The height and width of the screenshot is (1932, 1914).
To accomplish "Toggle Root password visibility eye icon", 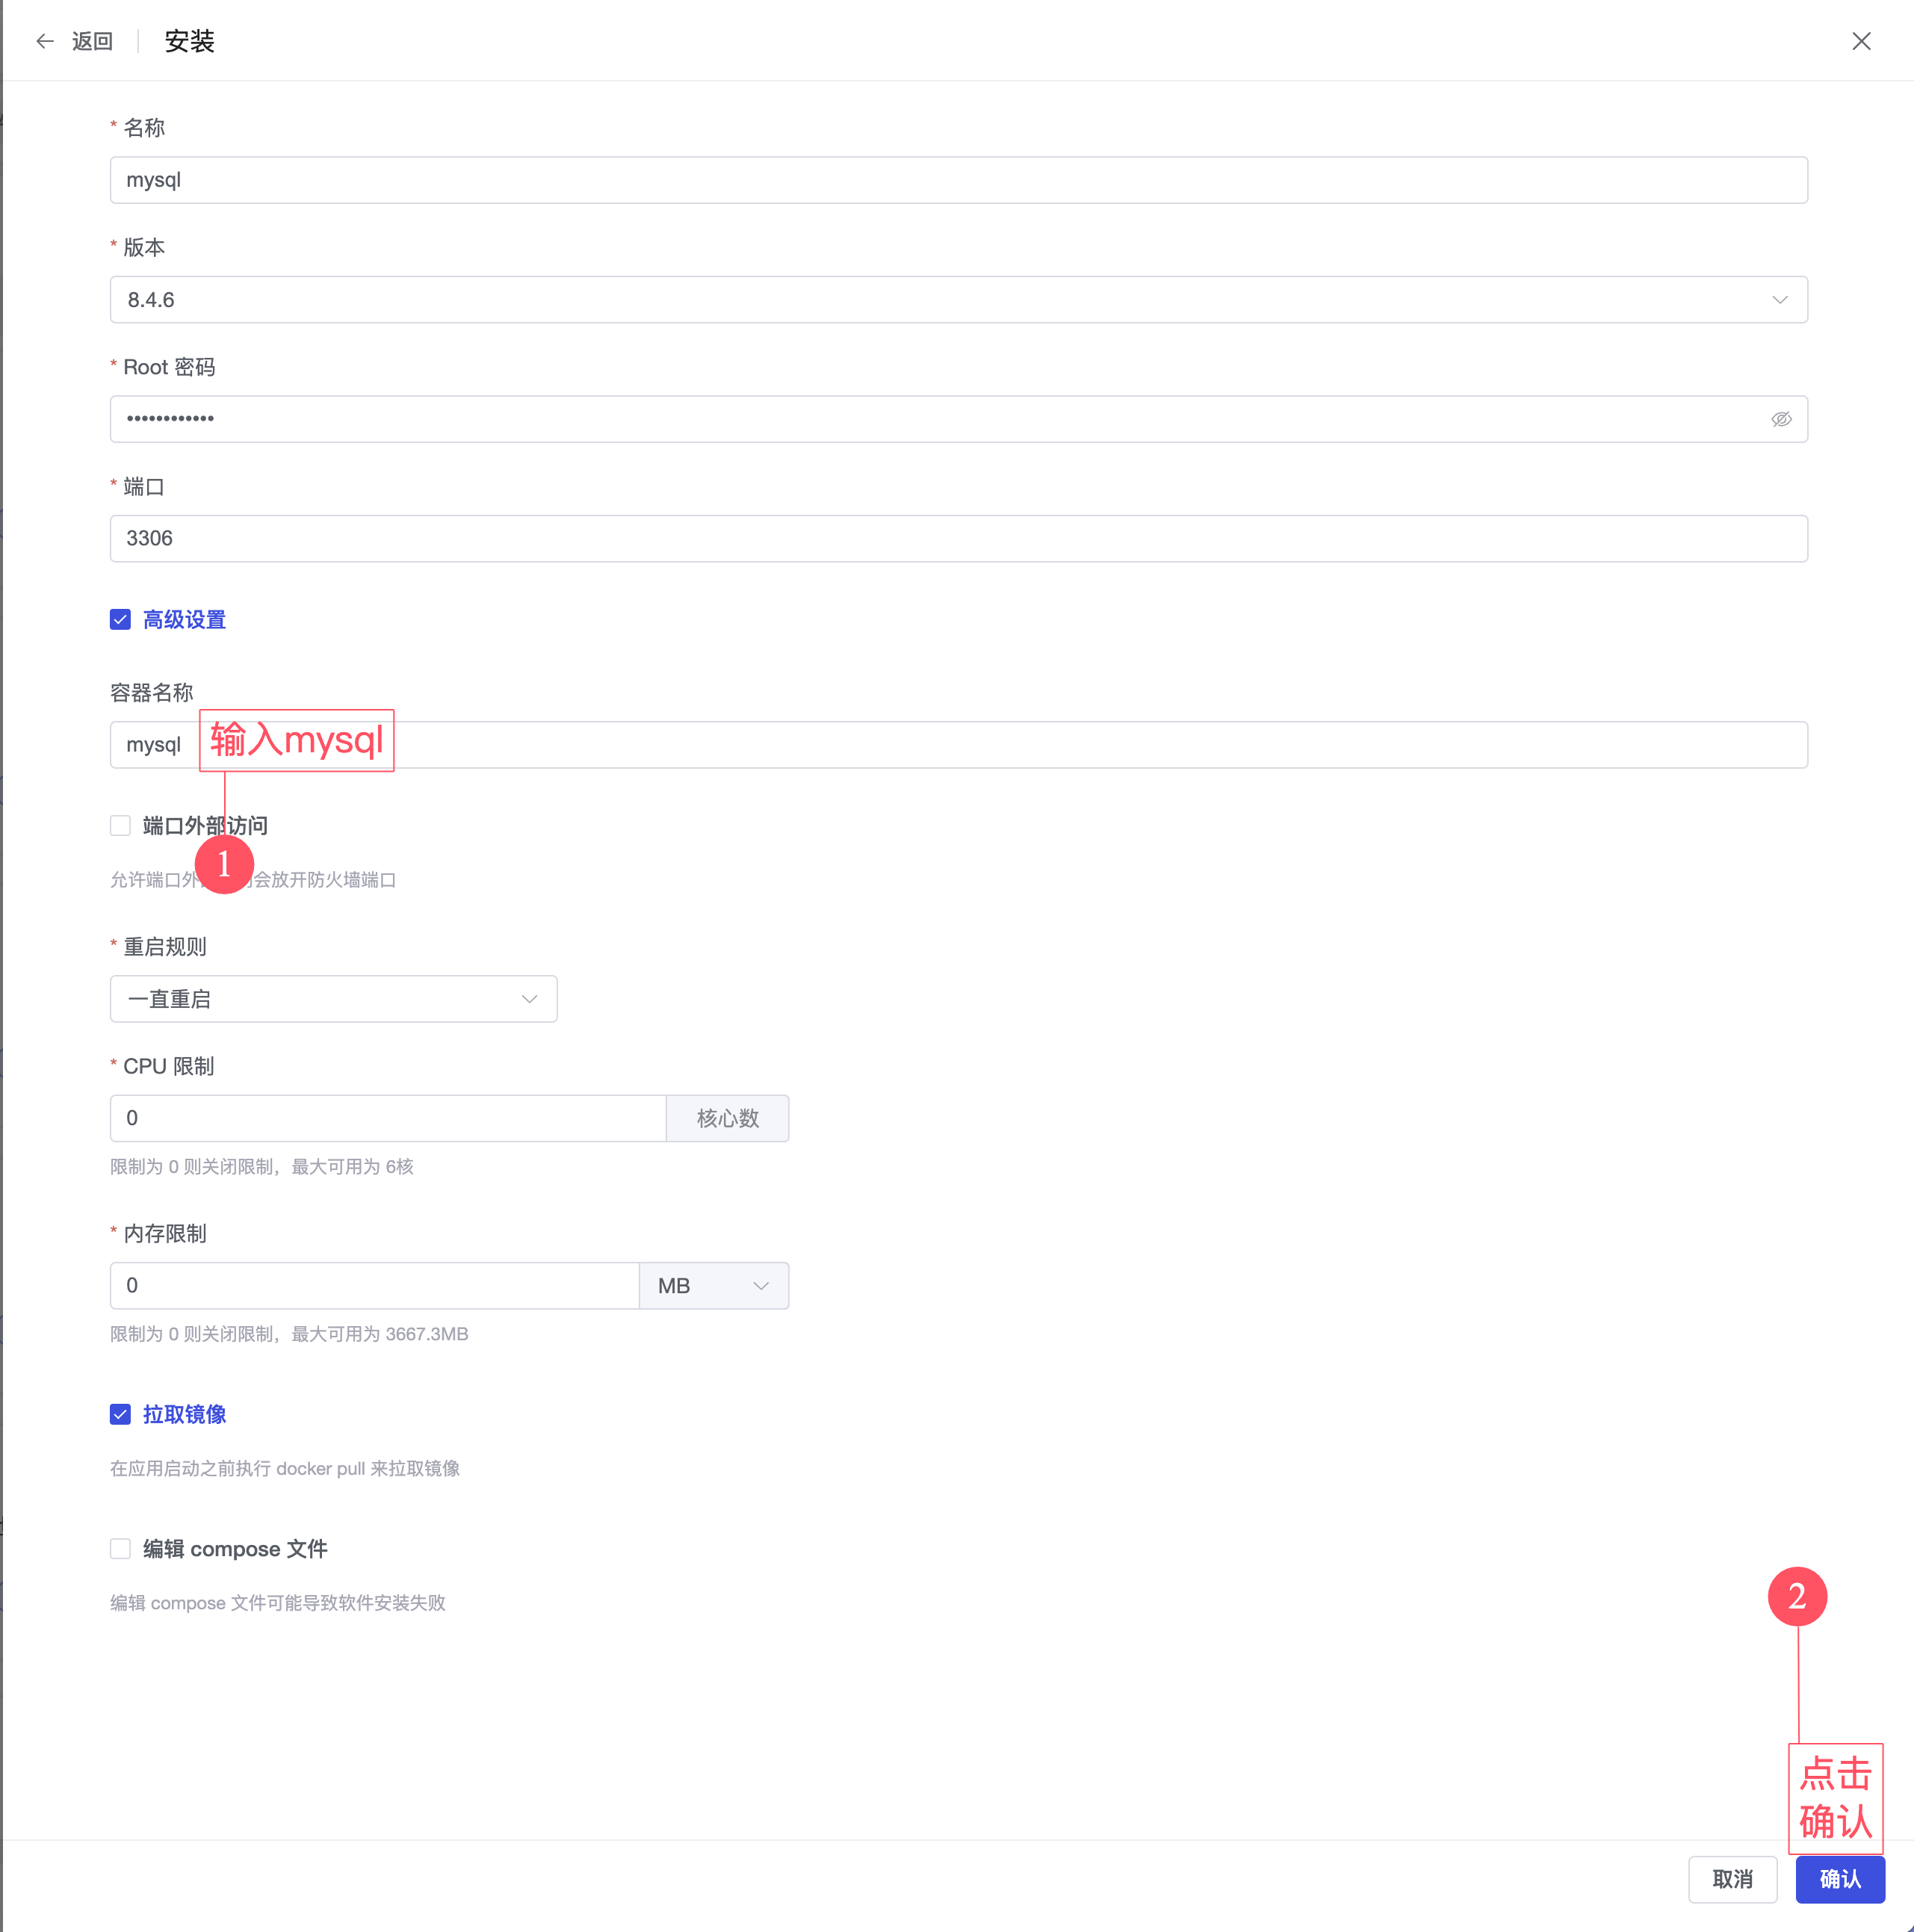I will [x=1780, y=419].
